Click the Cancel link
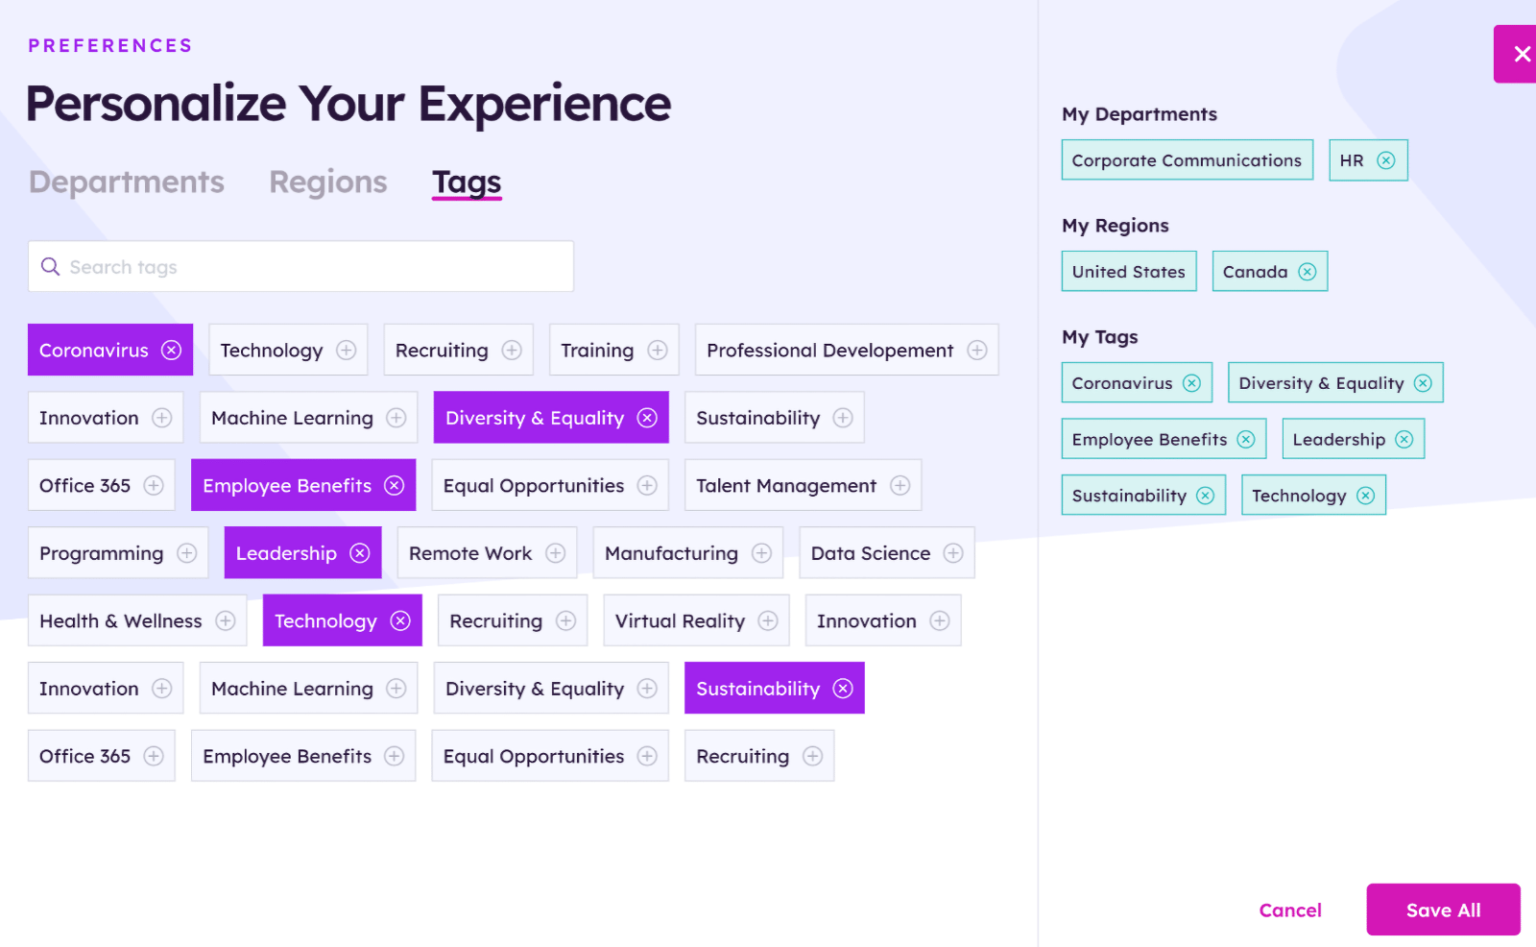Image resolution: width=1536 pixels, height=947 pixels. point(1290,909)
